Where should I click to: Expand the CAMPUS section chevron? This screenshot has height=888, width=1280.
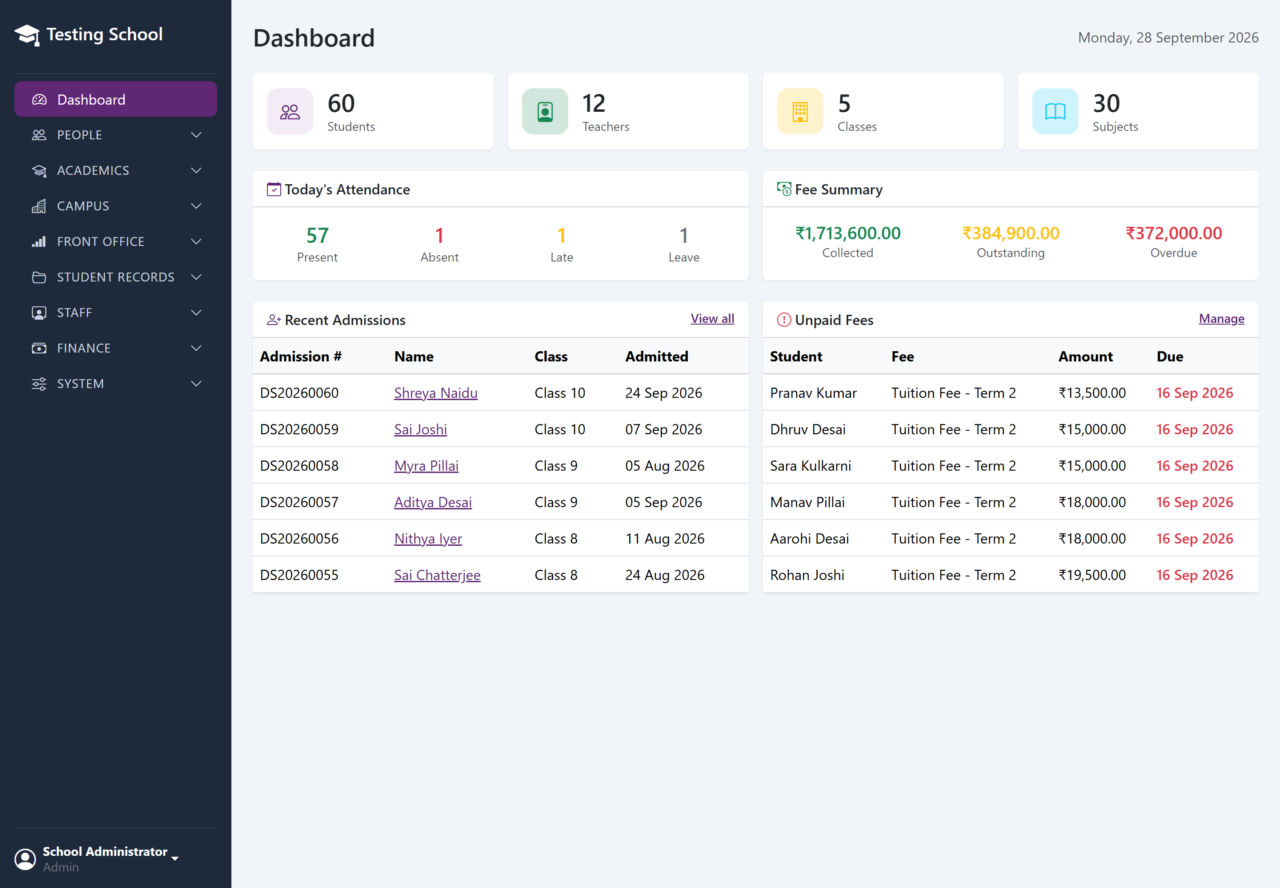pyautogui.click(x=196, y=206)
